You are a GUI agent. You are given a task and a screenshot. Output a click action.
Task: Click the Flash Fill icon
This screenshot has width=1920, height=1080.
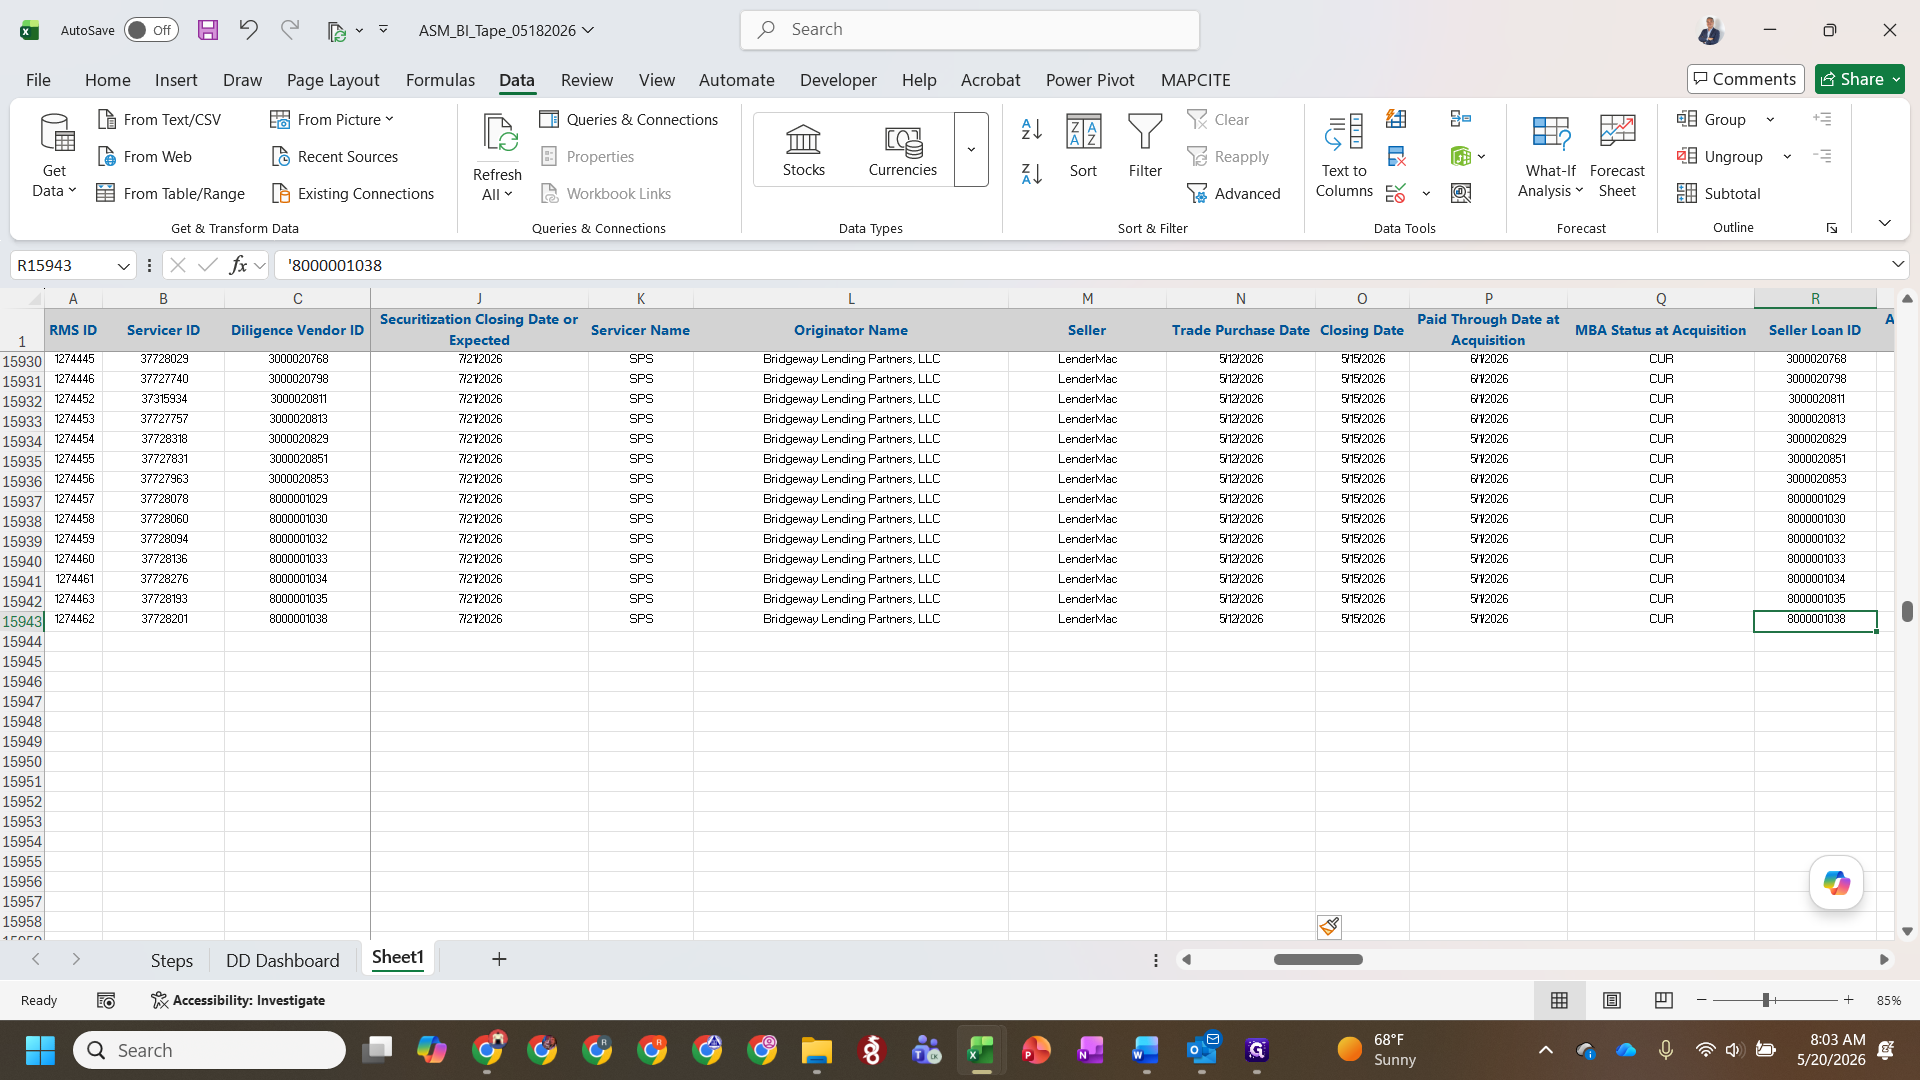click(1396, 119)
